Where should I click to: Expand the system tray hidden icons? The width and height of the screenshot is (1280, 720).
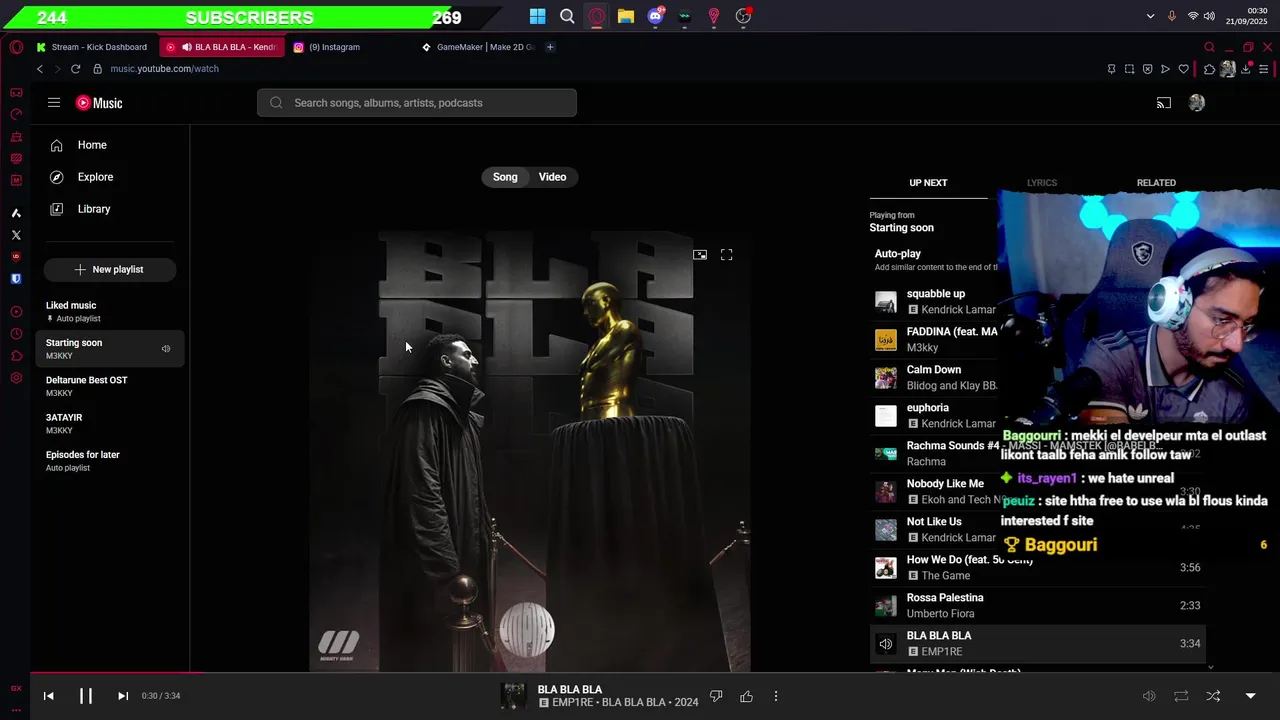tap(1150, 16)
